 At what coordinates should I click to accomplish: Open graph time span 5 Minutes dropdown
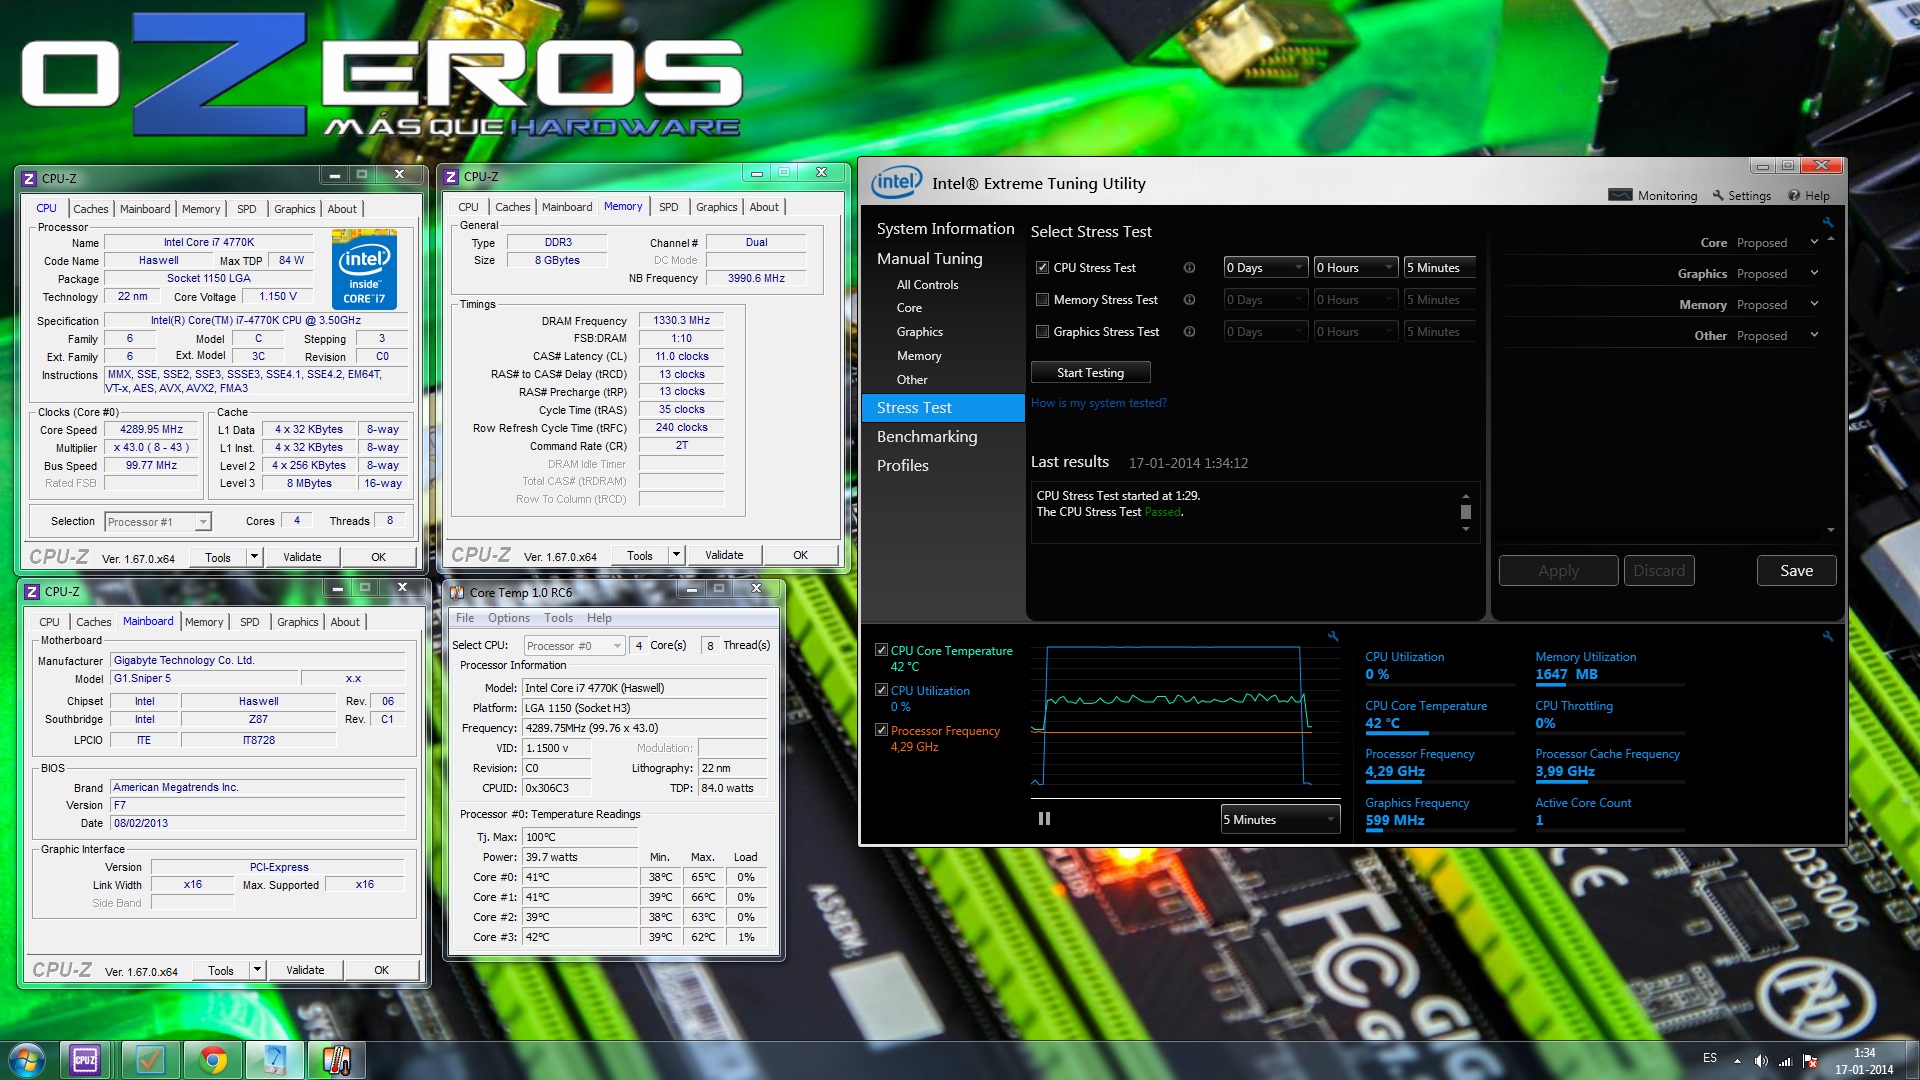1280,820
